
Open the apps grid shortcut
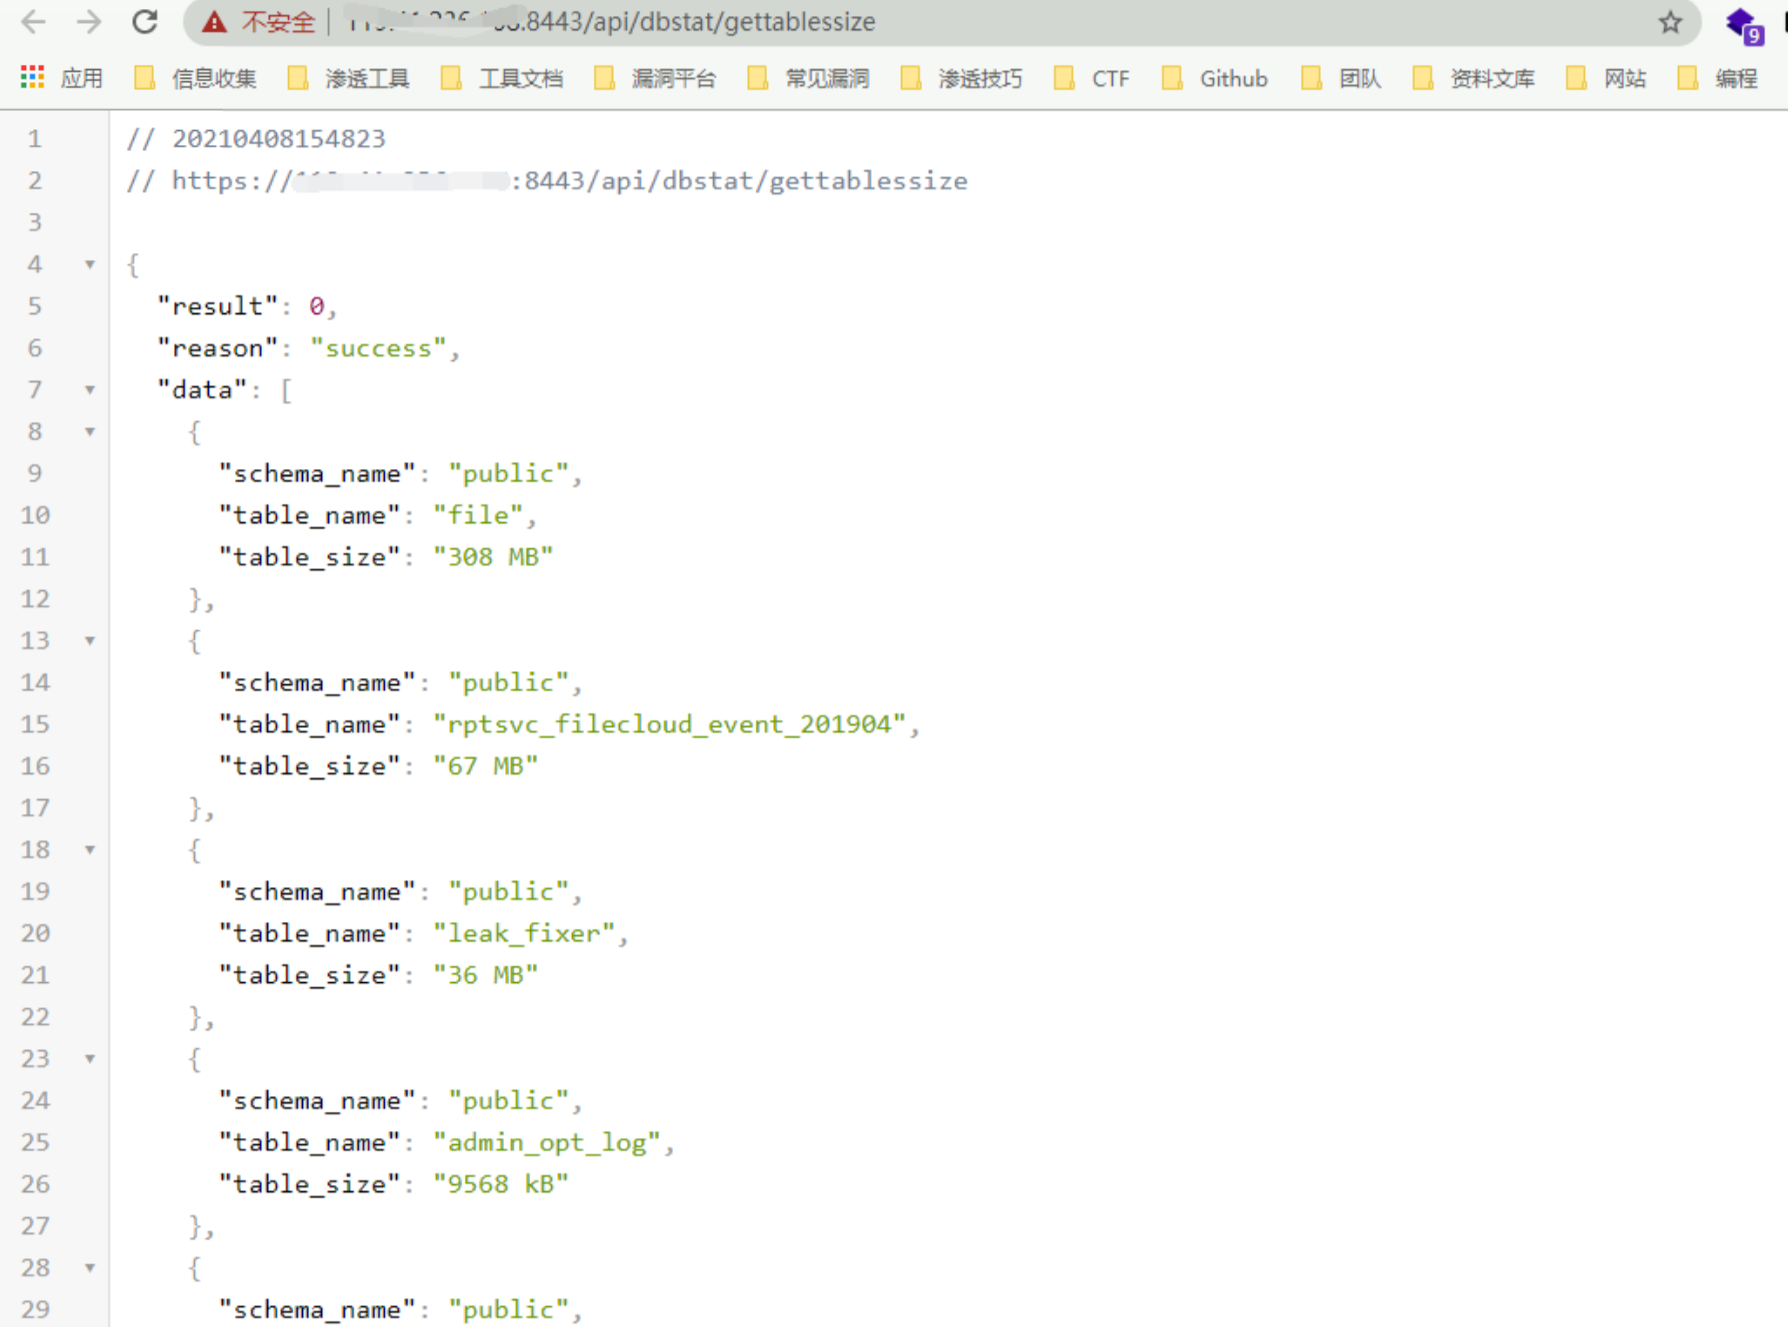tap(33, 78)
